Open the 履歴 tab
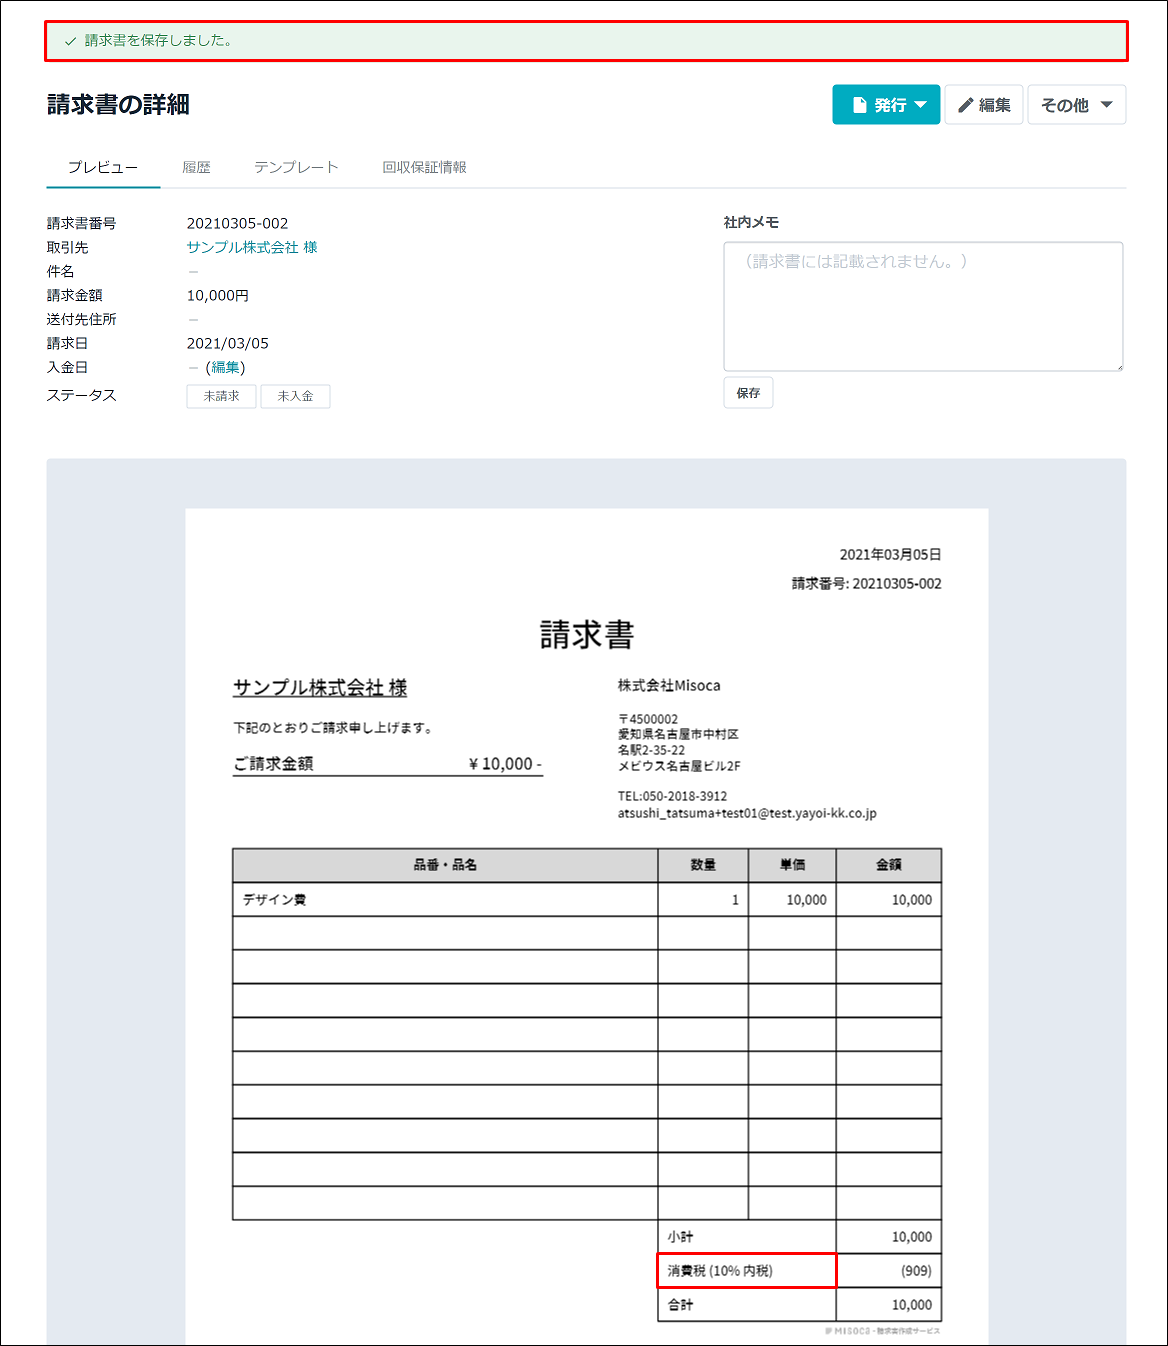The image size is (1168, 1346). tap(196, 167)
